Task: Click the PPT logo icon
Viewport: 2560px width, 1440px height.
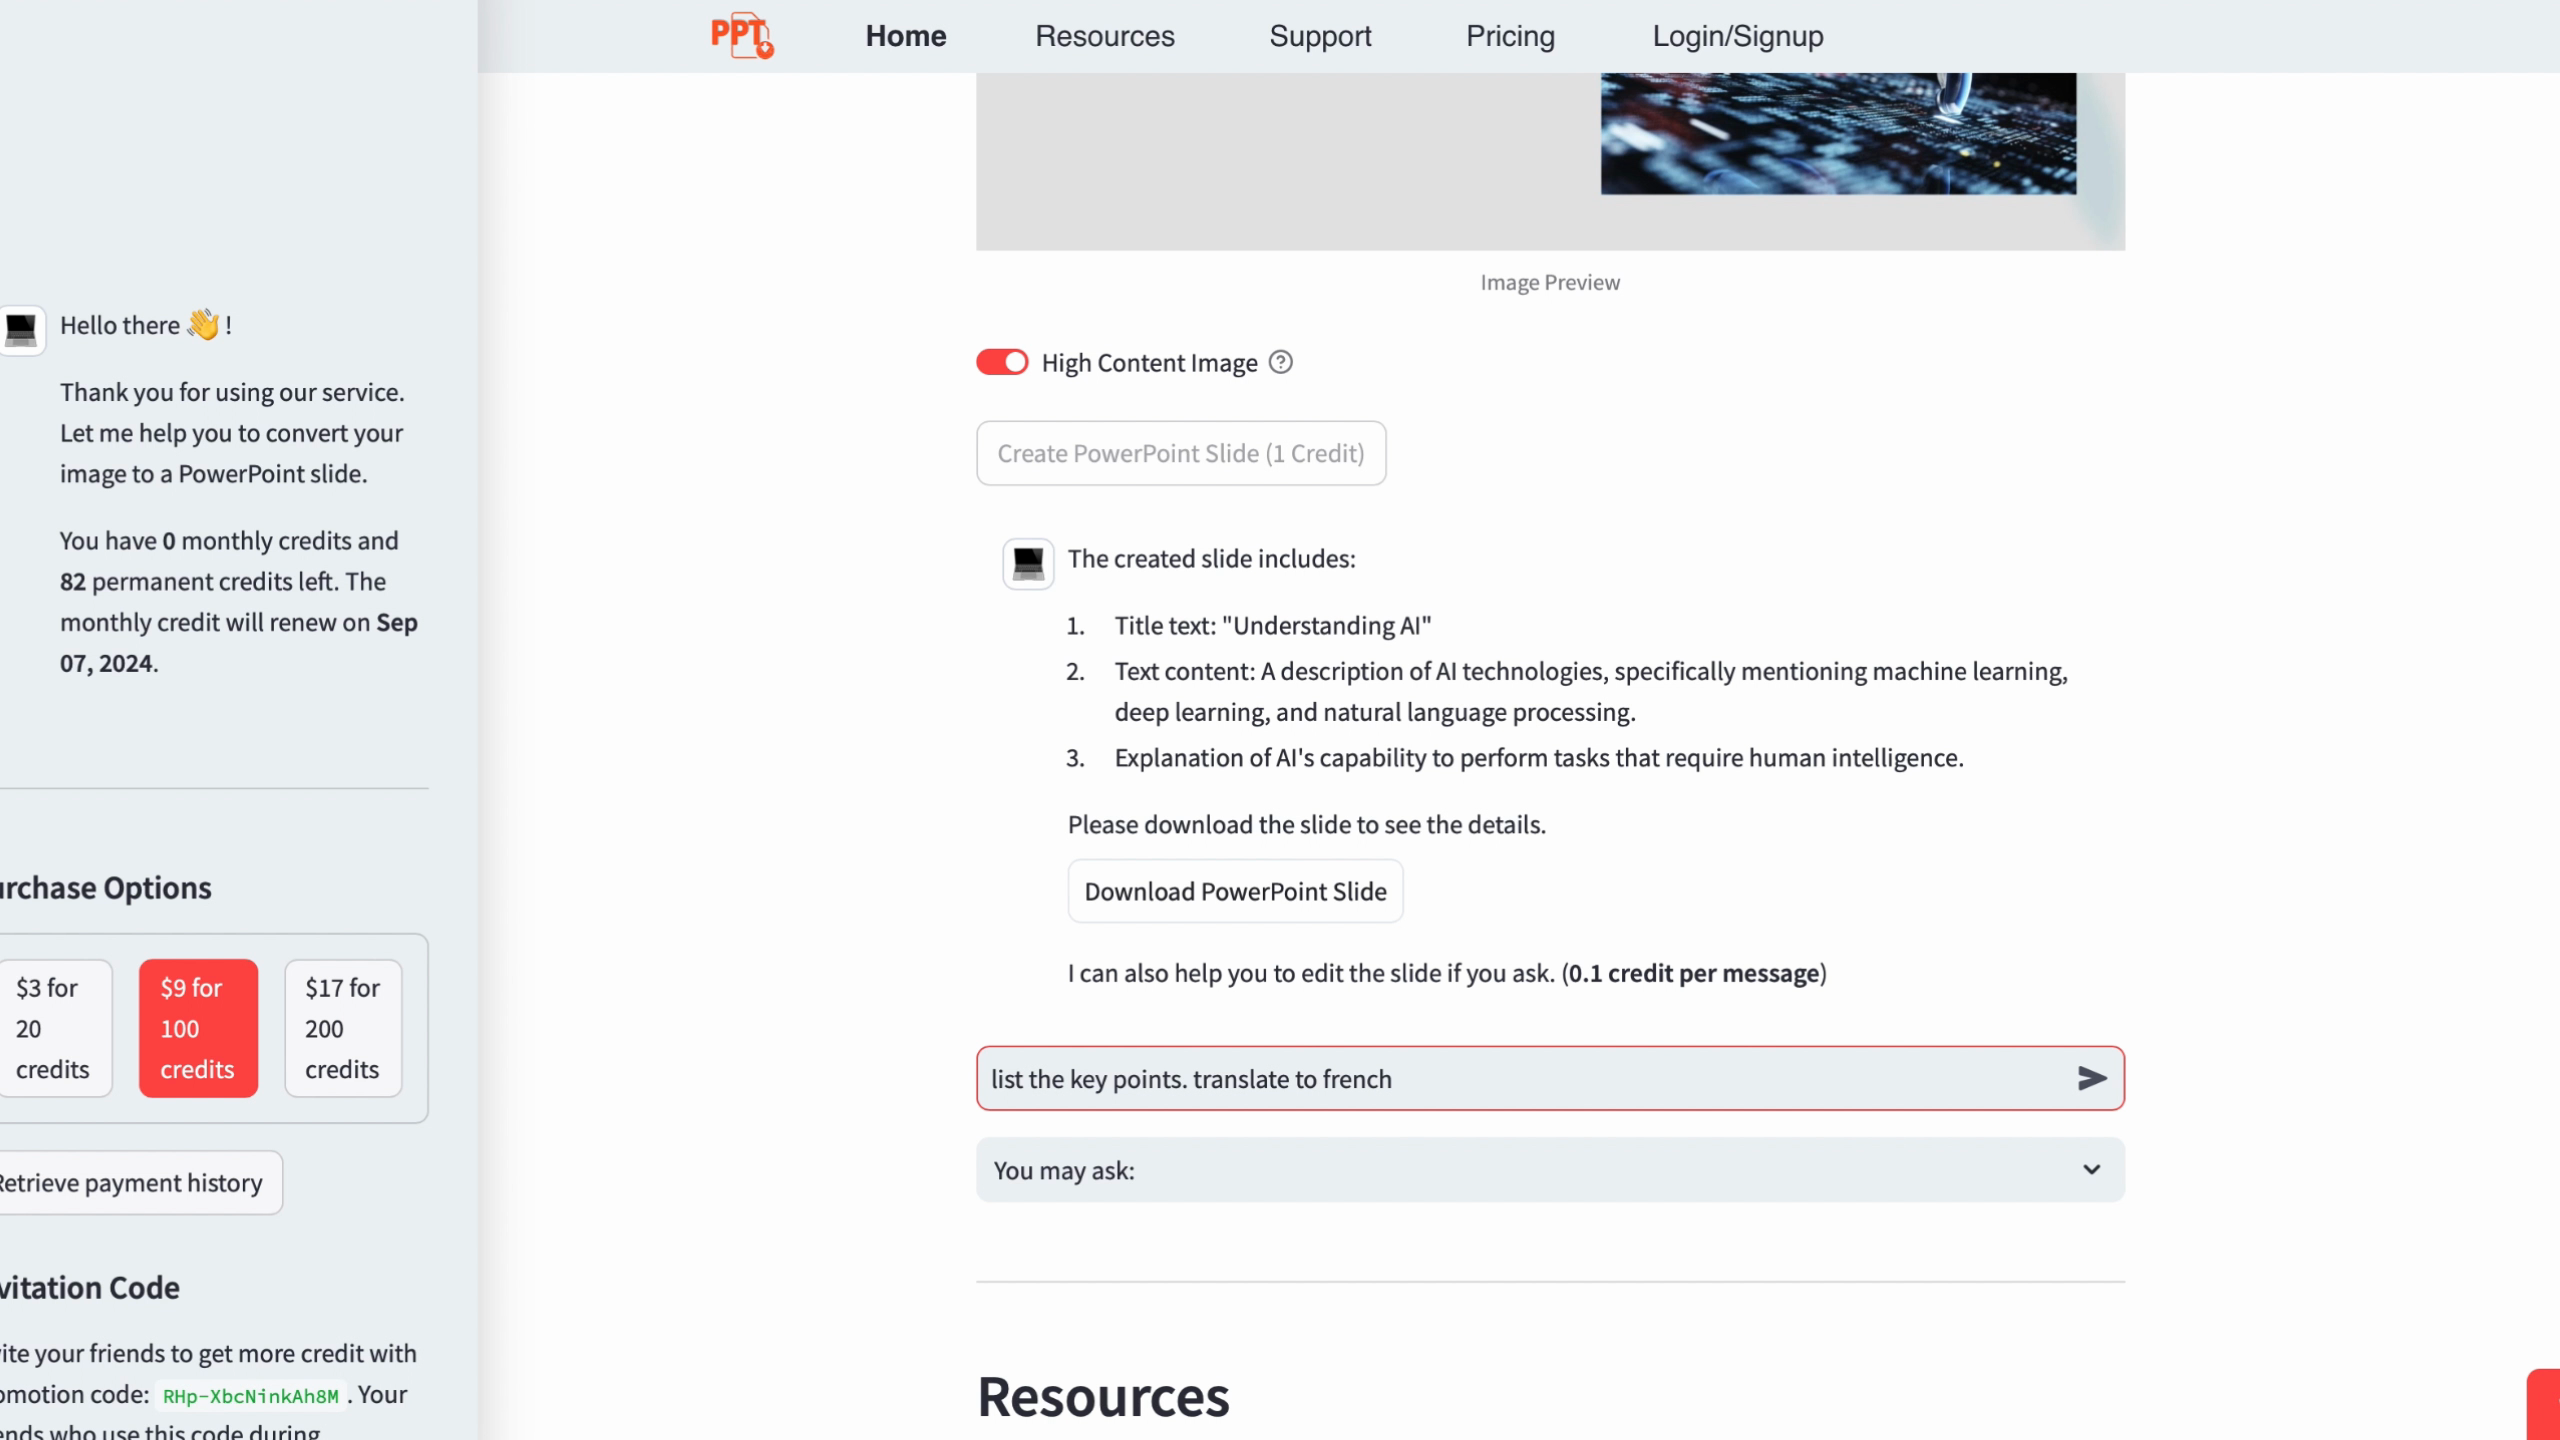Action: pyautogui.click(x=741, y=36)
